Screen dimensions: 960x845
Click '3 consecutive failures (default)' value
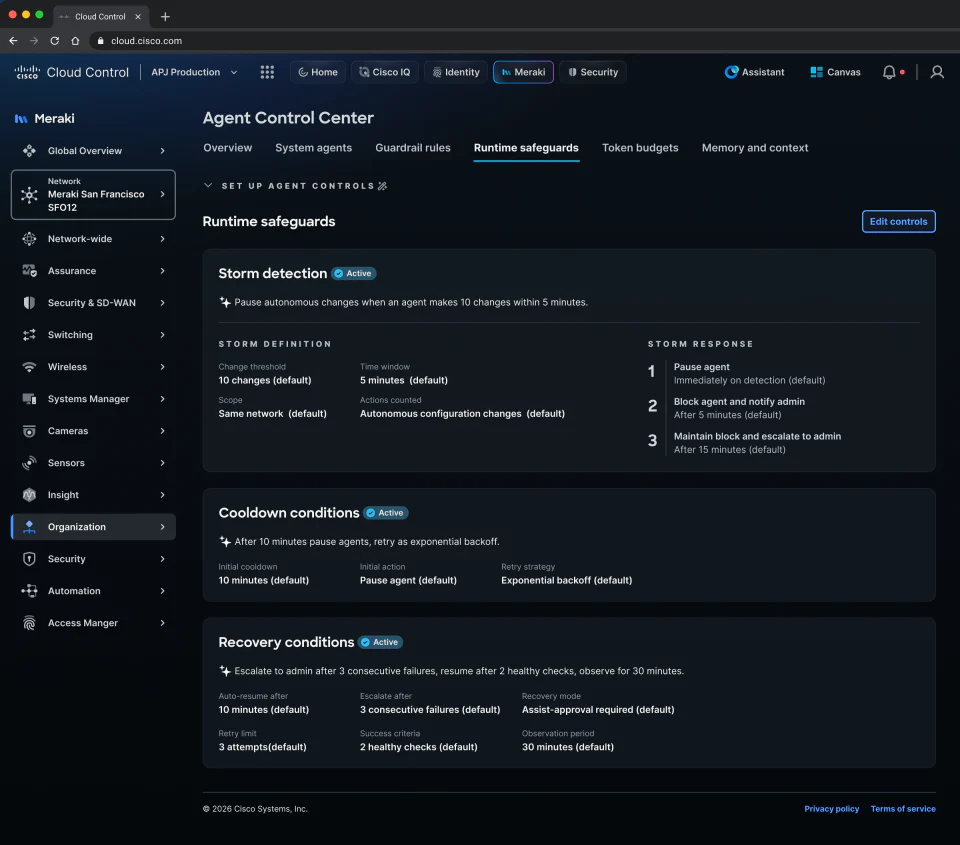430,710
